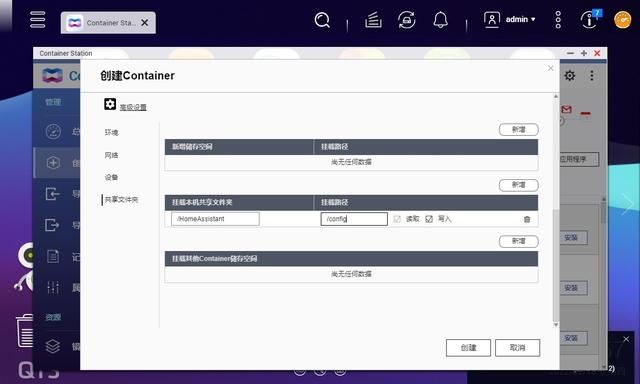The width and height of the screenshot is (640, 384).
Task: Click the Container Station overview gauge sidebar icon
Action: tap(53, 131)
